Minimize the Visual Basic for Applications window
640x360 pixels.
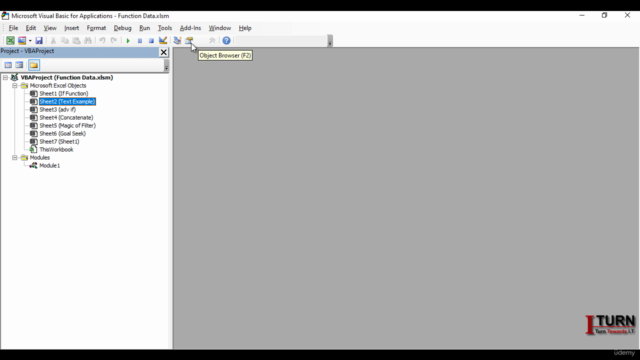[582, 16]
